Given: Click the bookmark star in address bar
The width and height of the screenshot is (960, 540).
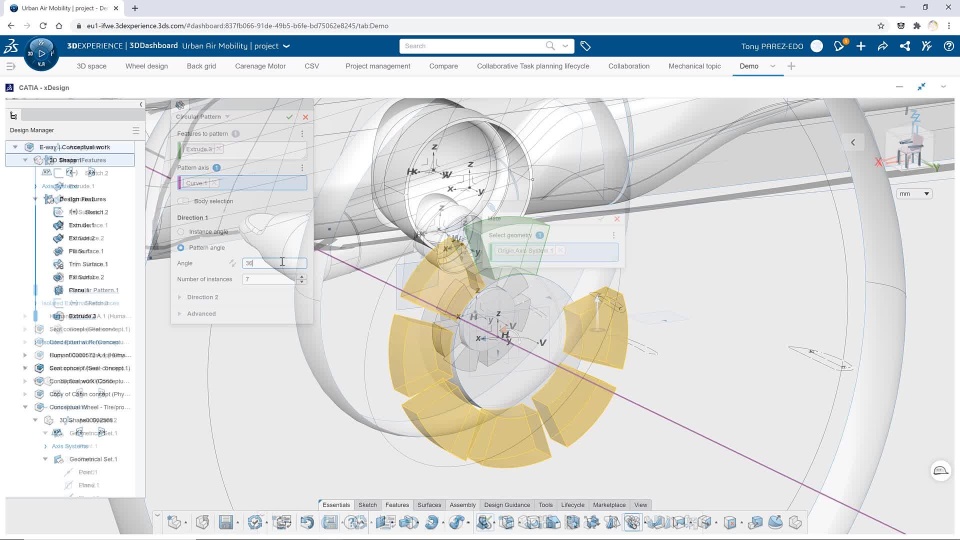Looking at the screenshot, I should pyautogui.click(x=881, y=26).
